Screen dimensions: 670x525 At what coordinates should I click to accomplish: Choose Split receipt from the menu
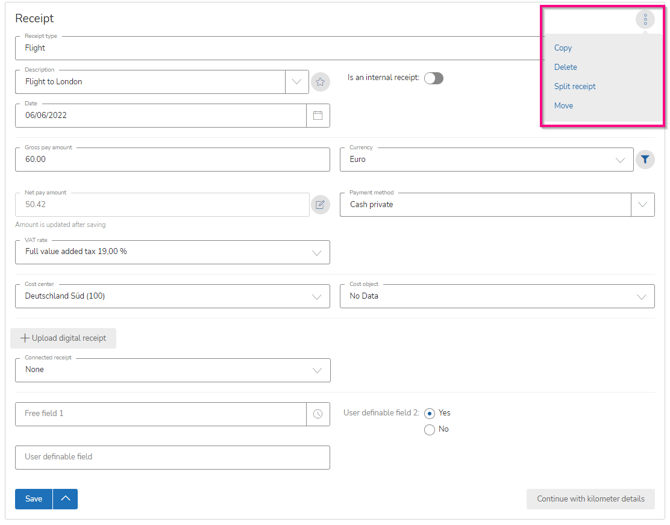[575, 87]
